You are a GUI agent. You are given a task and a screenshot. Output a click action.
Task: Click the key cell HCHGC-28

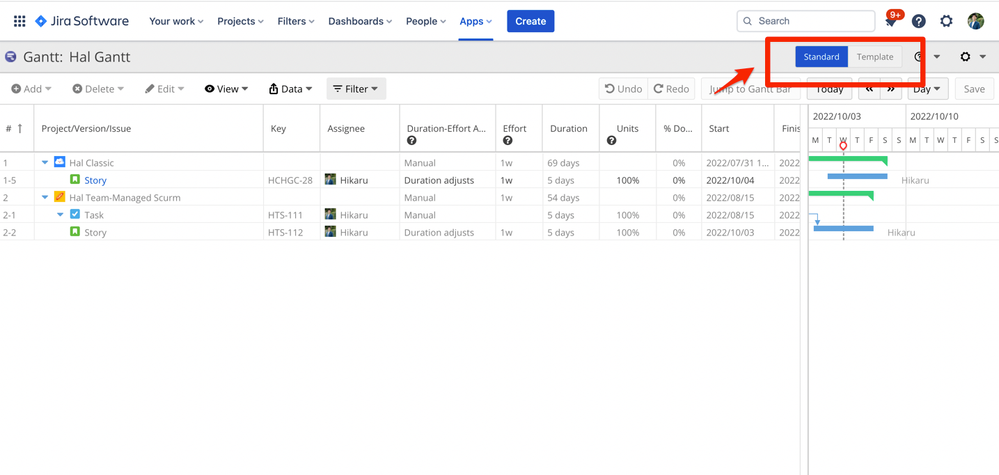pos(291,180)
